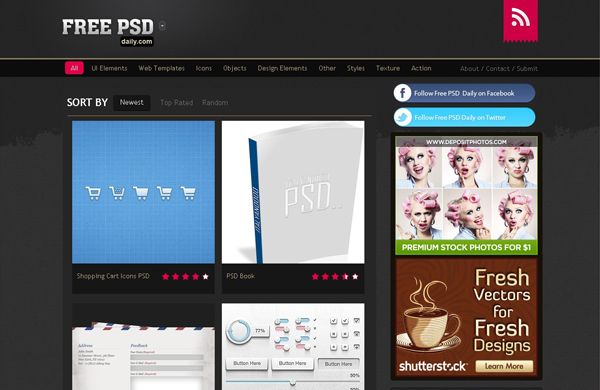This screenshot has width=600, height=390.
Task: Click the first shopping cart icon in thumbnail
Action: click(x=93, y=193)
